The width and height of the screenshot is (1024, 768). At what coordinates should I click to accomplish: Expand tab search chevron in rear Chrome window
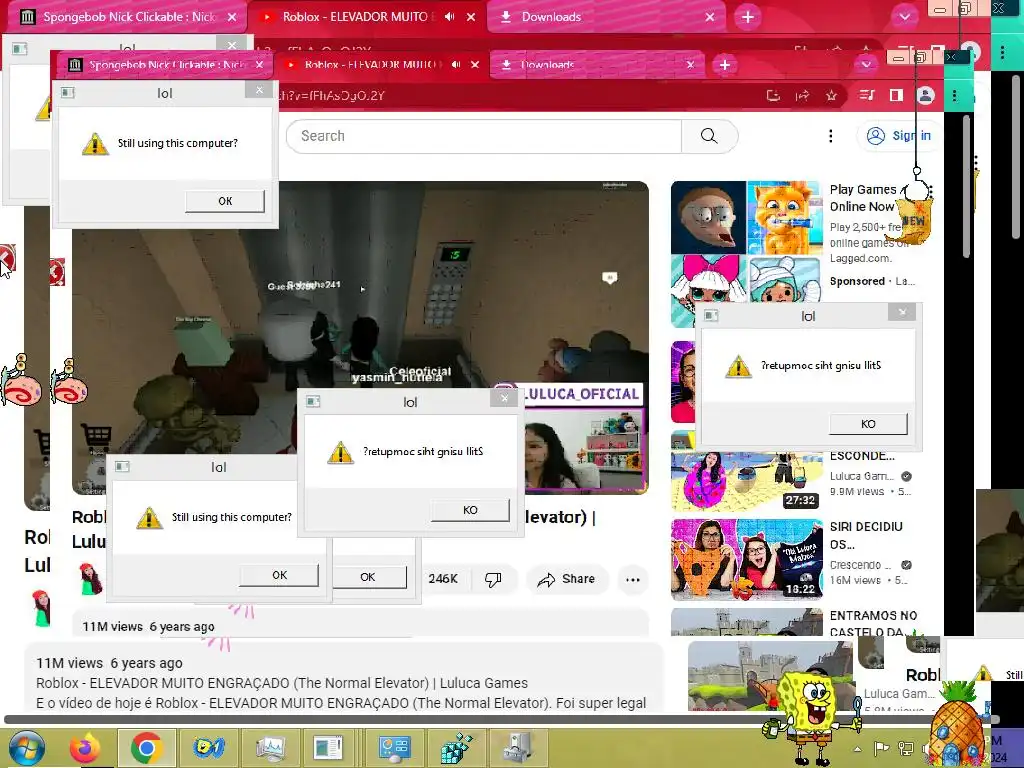coord(904,17)
